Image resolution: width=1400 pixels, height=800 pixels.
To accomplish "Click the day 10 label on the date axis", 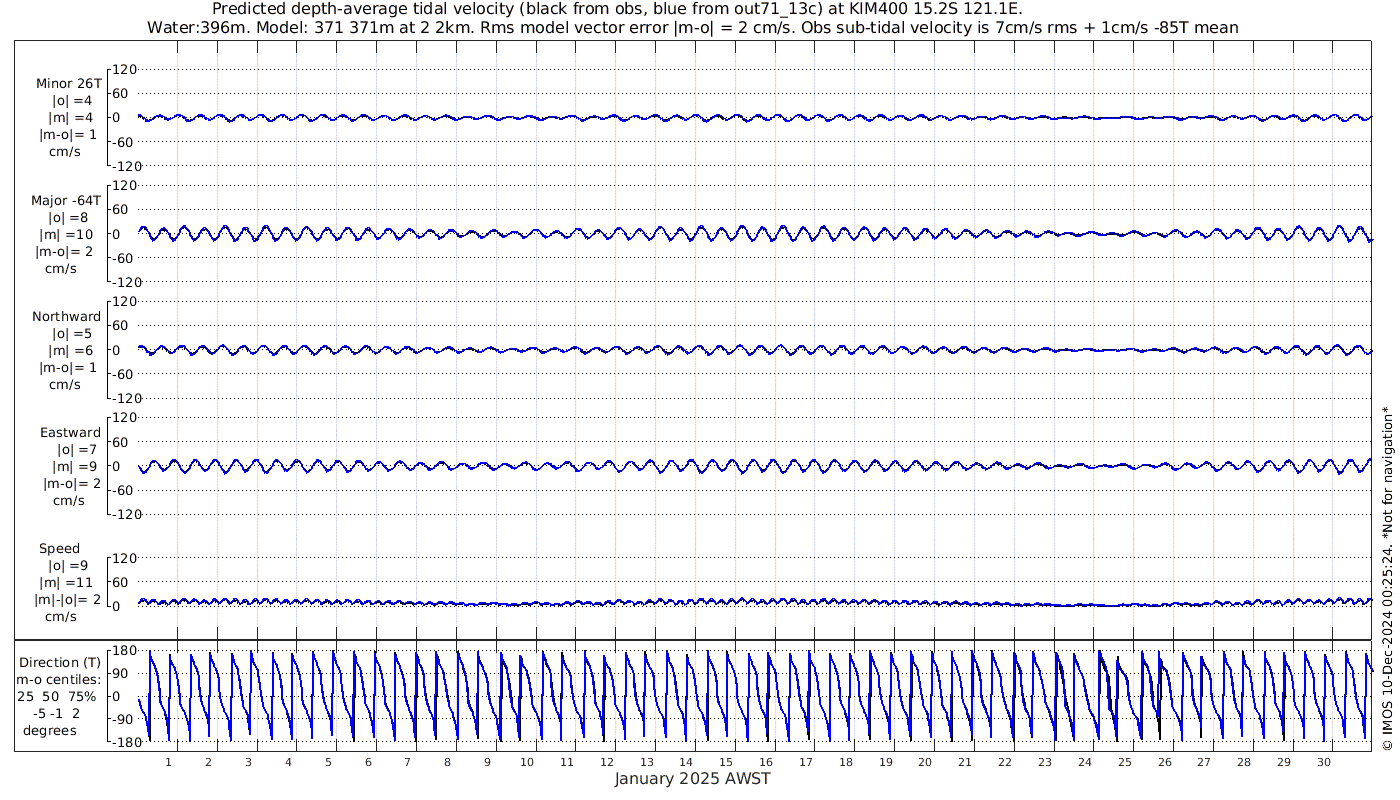I will click(x=527, y=762).
